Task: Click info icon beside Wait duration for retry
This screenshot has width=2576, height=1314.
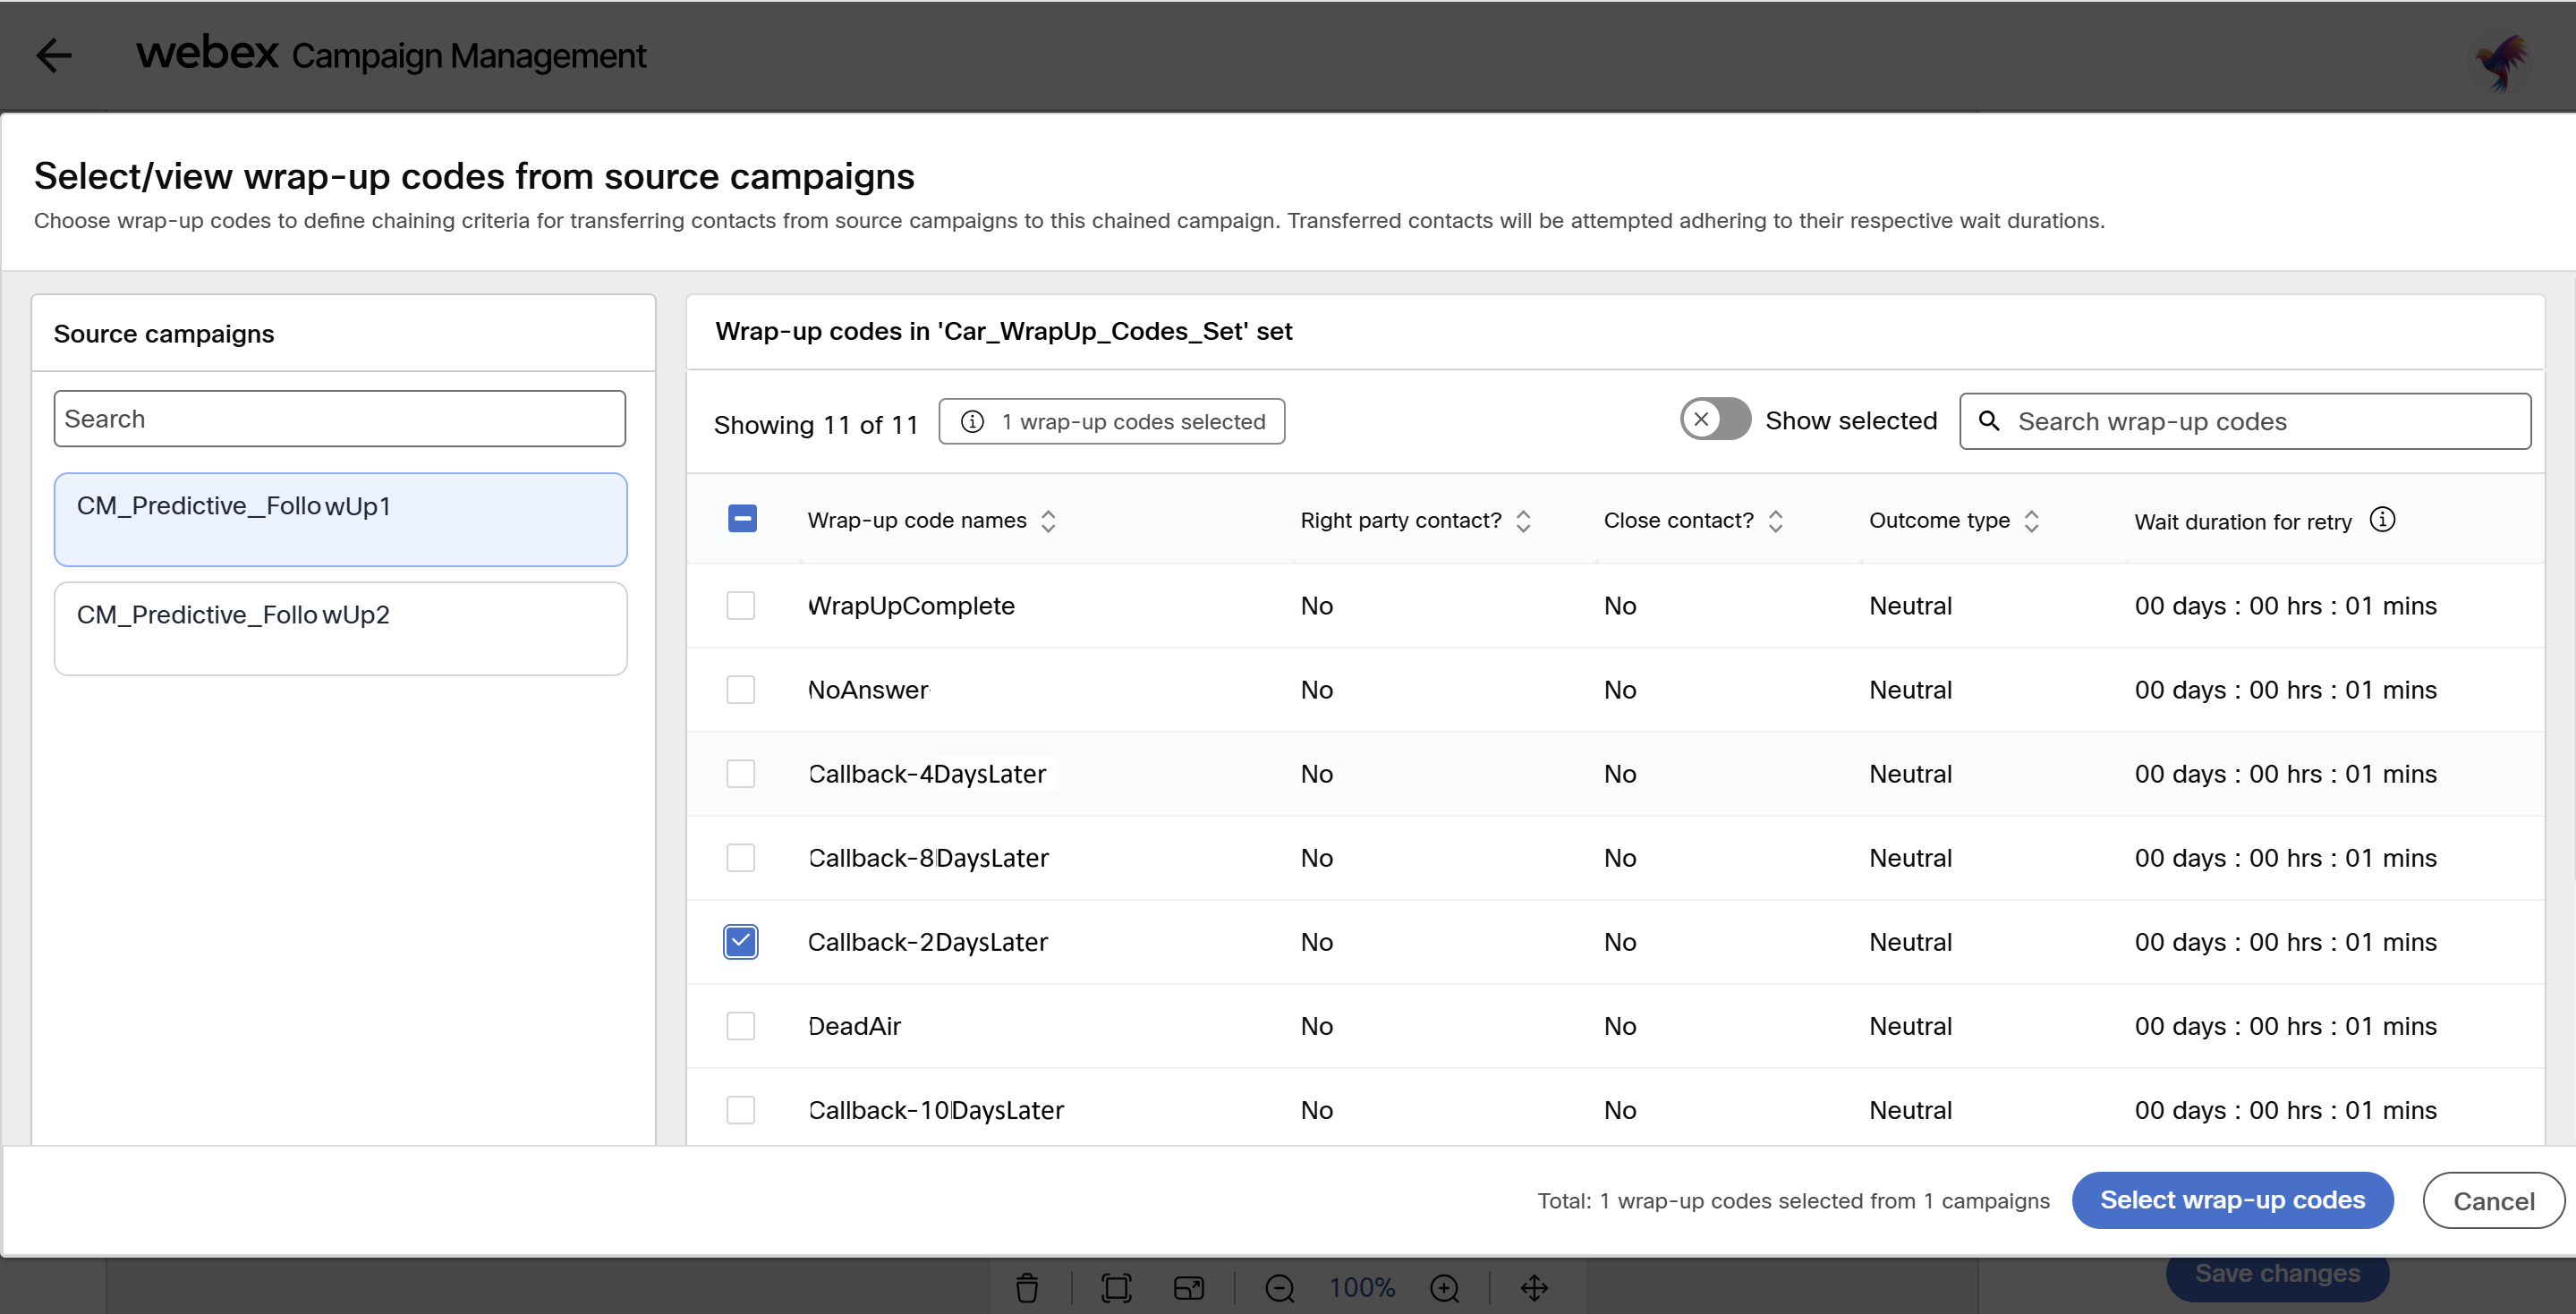Action: click(2382, 520)
